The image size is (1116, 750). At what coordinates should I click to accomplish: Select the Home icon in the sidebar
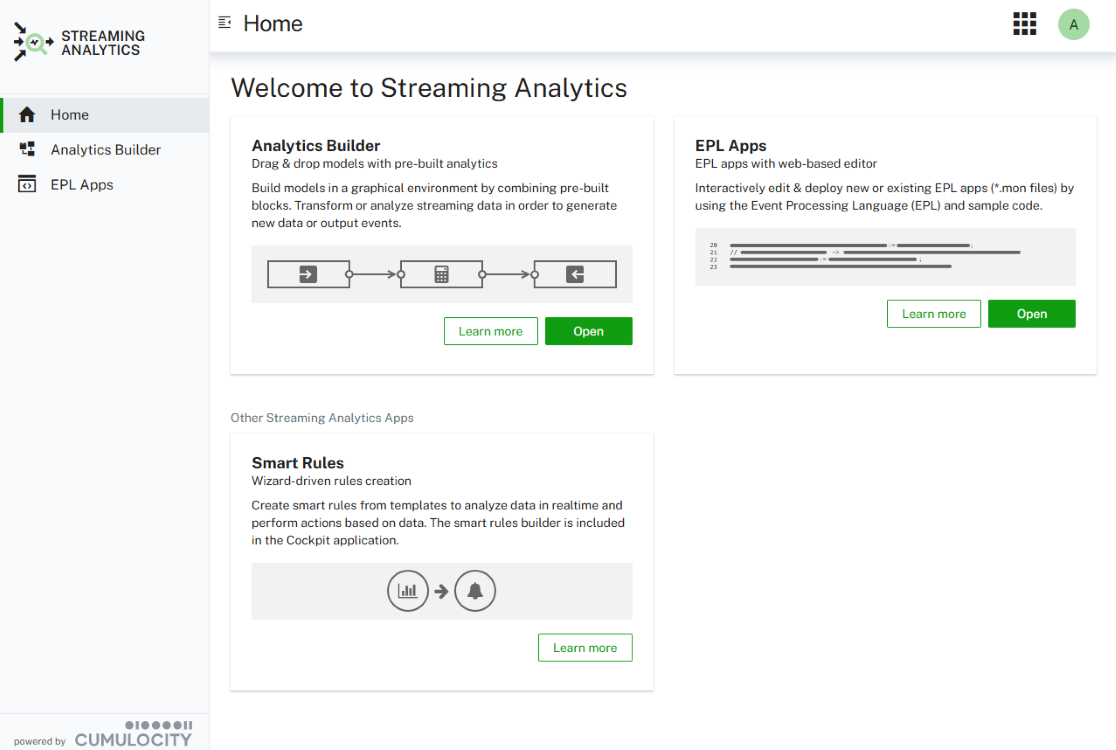pos(25,114)
